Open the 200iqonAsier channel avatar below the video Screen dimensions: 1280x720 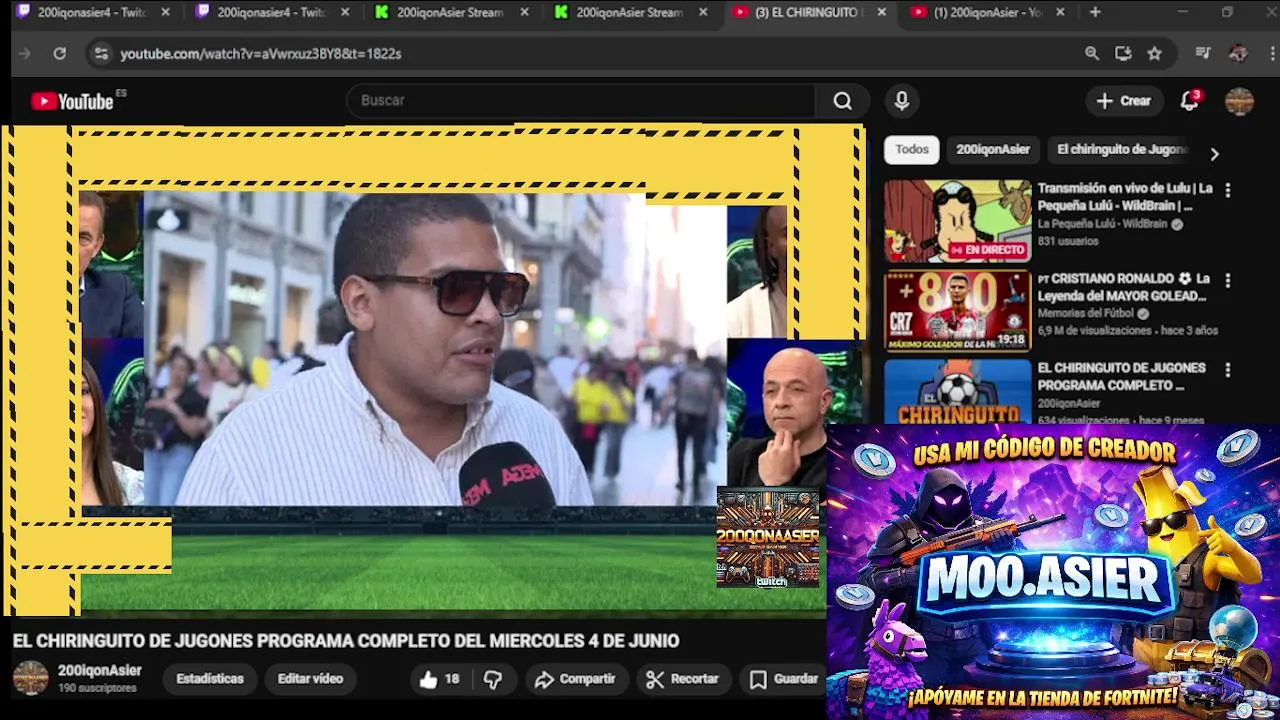click(30, 678)
